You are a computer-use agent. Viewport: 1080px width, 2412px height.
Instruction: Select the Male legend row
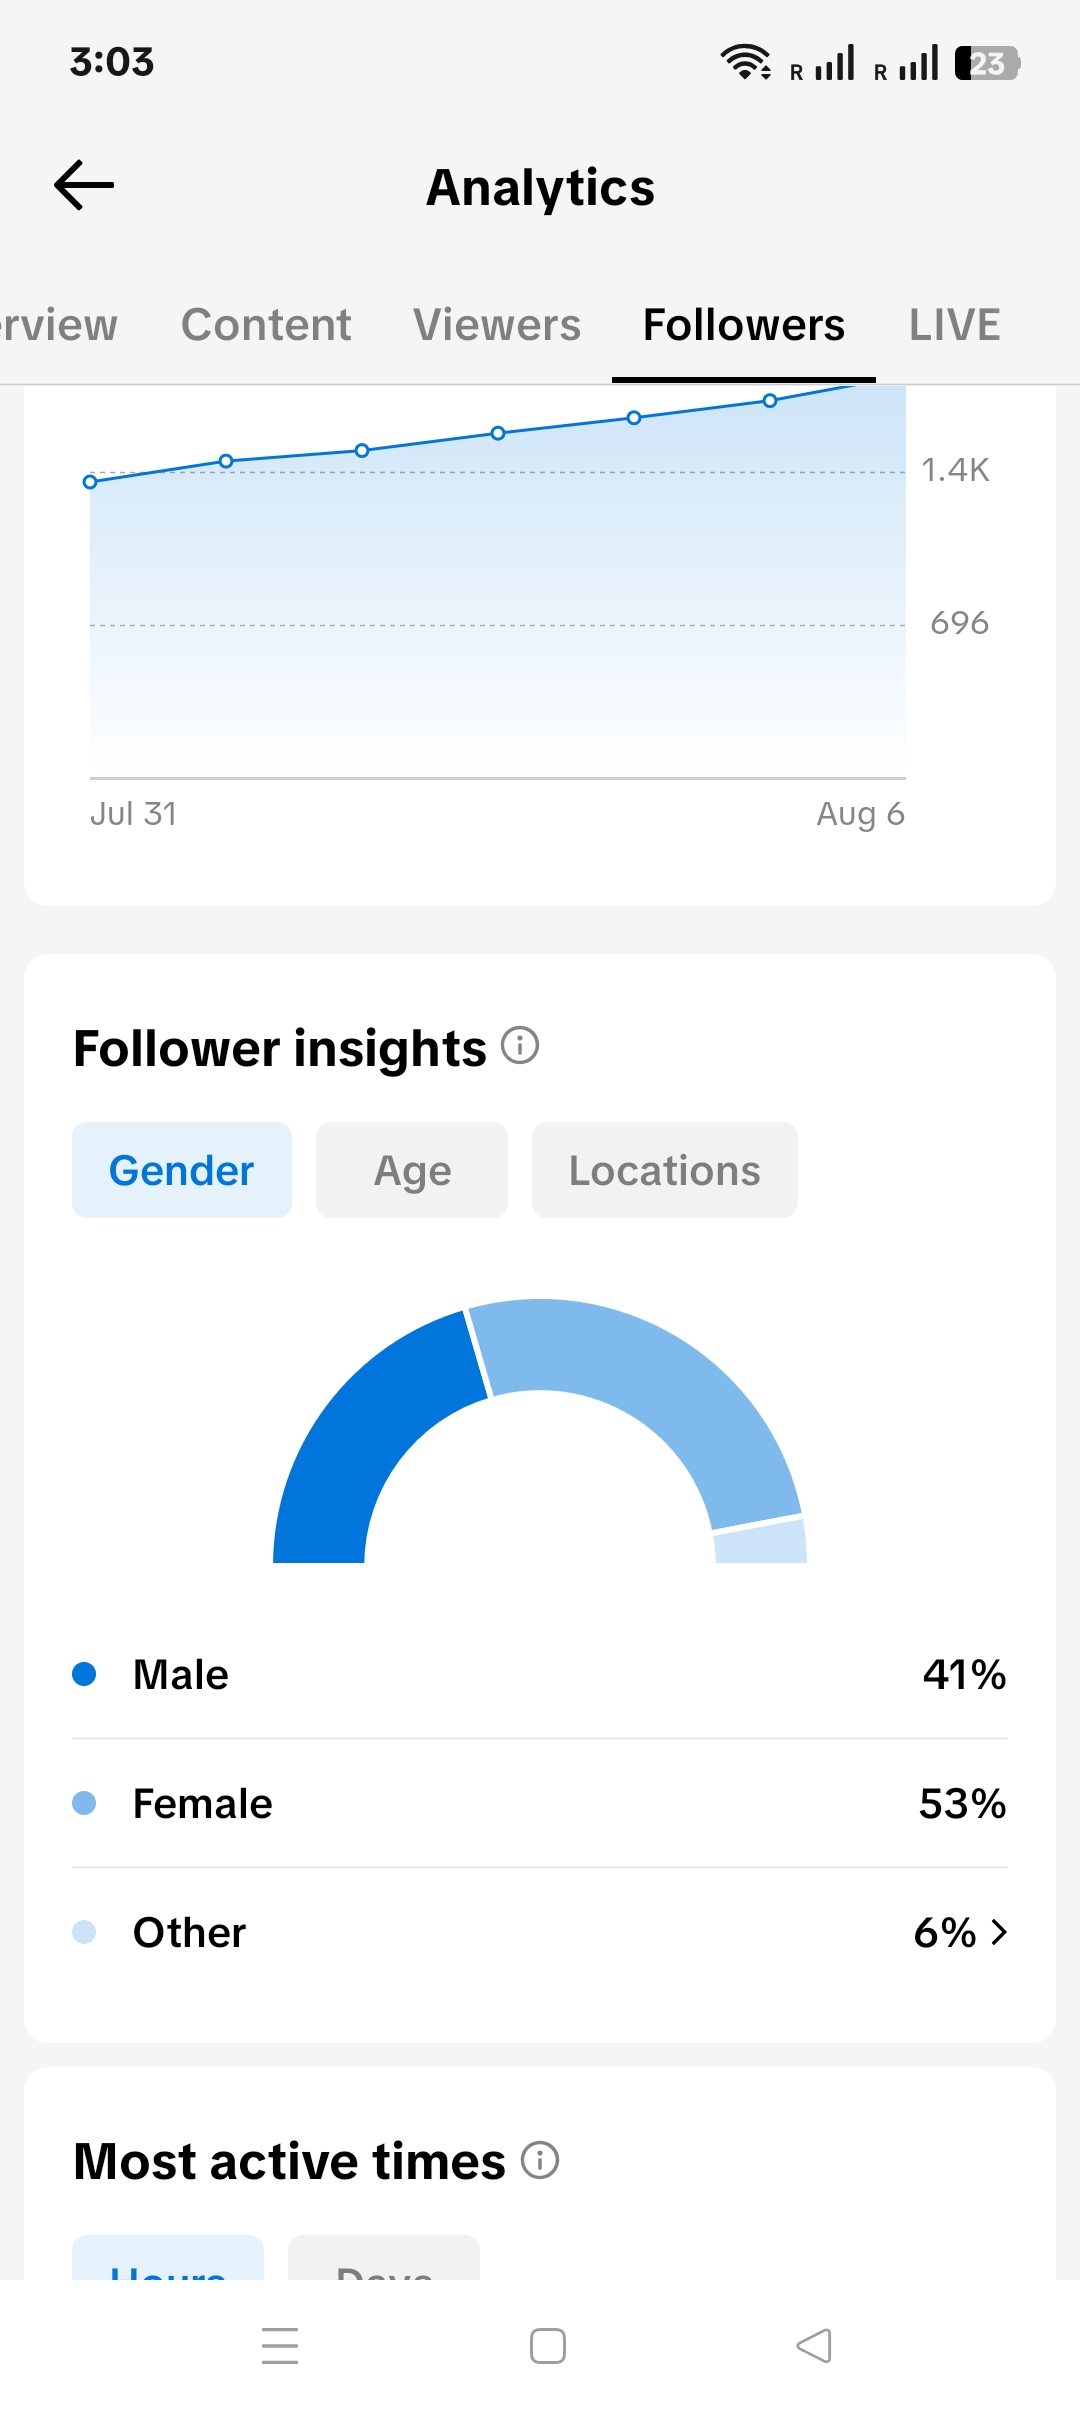[540, 1674]
